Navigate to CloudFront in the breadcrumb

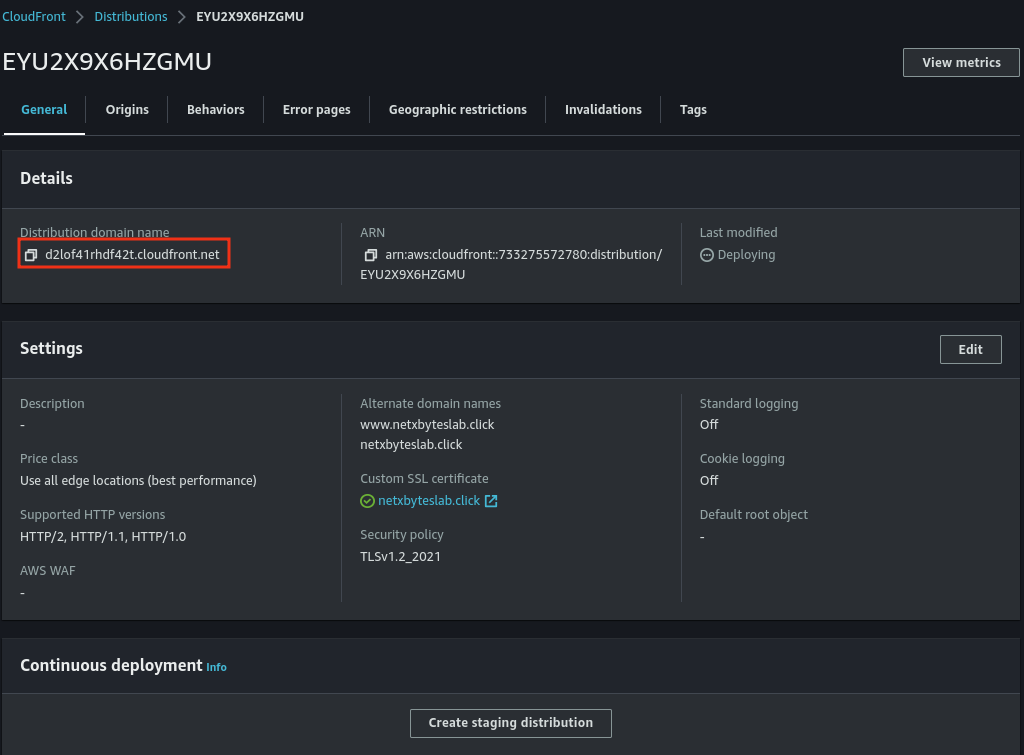(35, 17)
